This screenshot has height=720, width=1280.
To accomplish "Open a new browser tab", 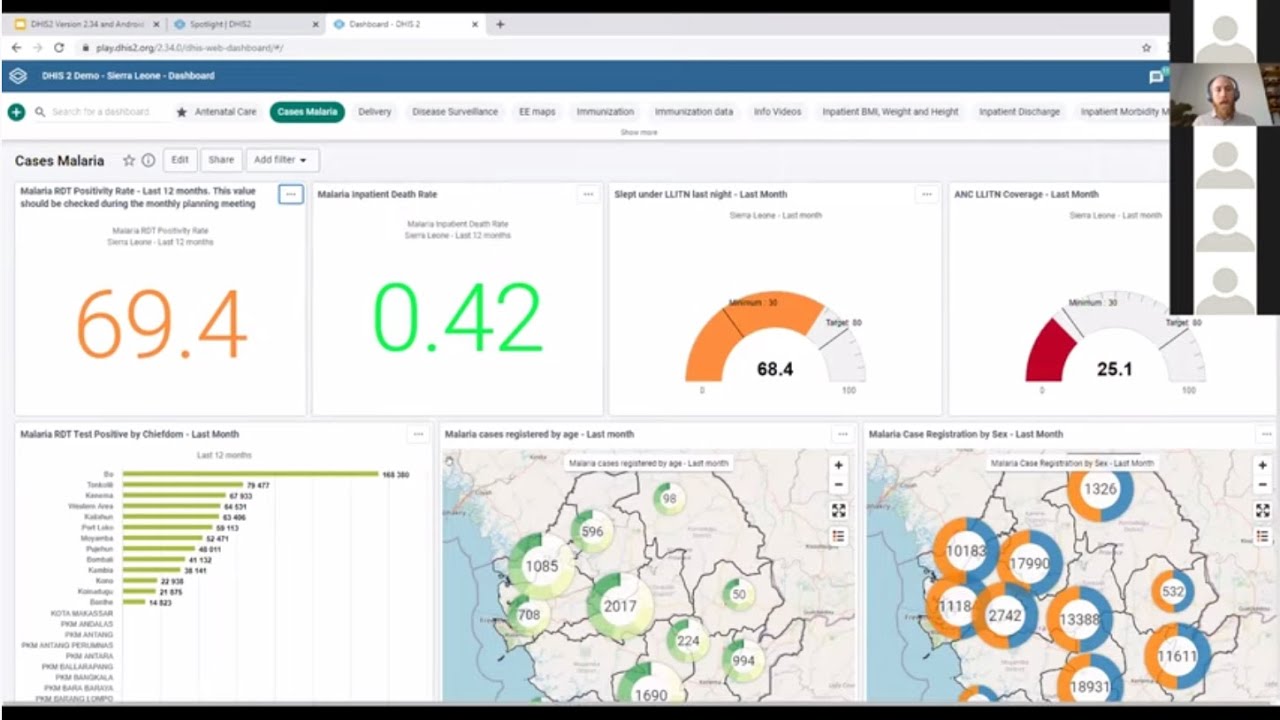I will (500, 24).
